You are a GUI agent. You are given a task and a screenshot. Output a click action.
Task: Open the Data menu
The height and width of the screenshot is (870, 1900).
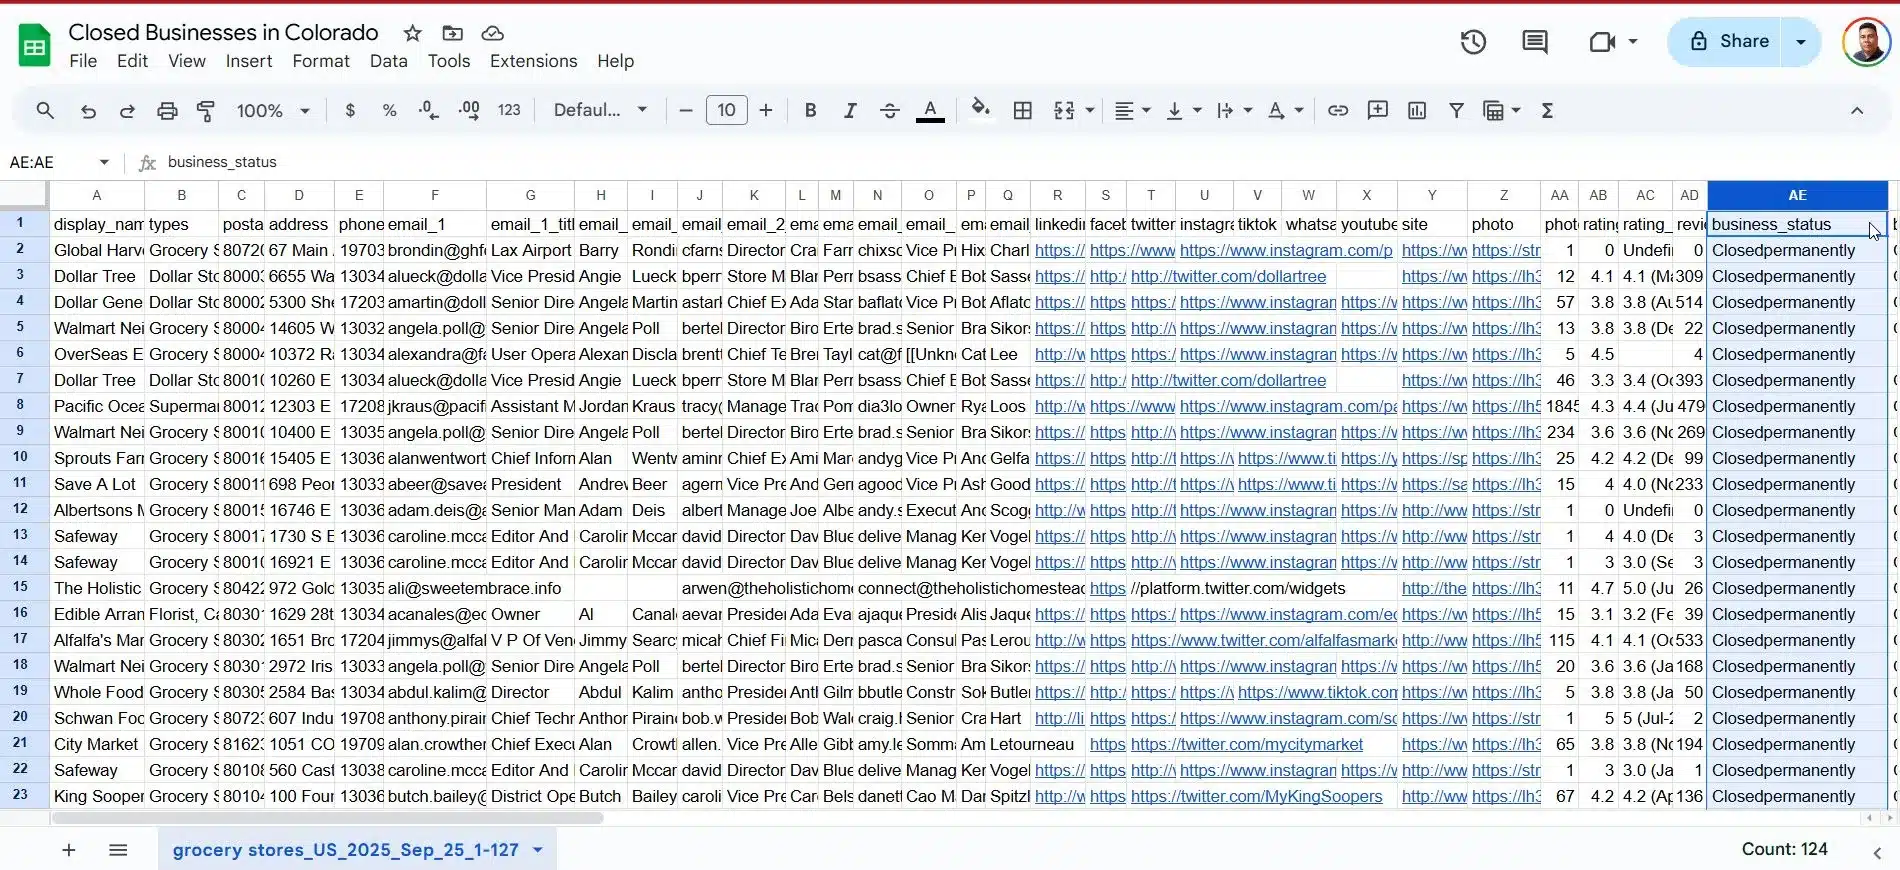[x=389, y=61]
